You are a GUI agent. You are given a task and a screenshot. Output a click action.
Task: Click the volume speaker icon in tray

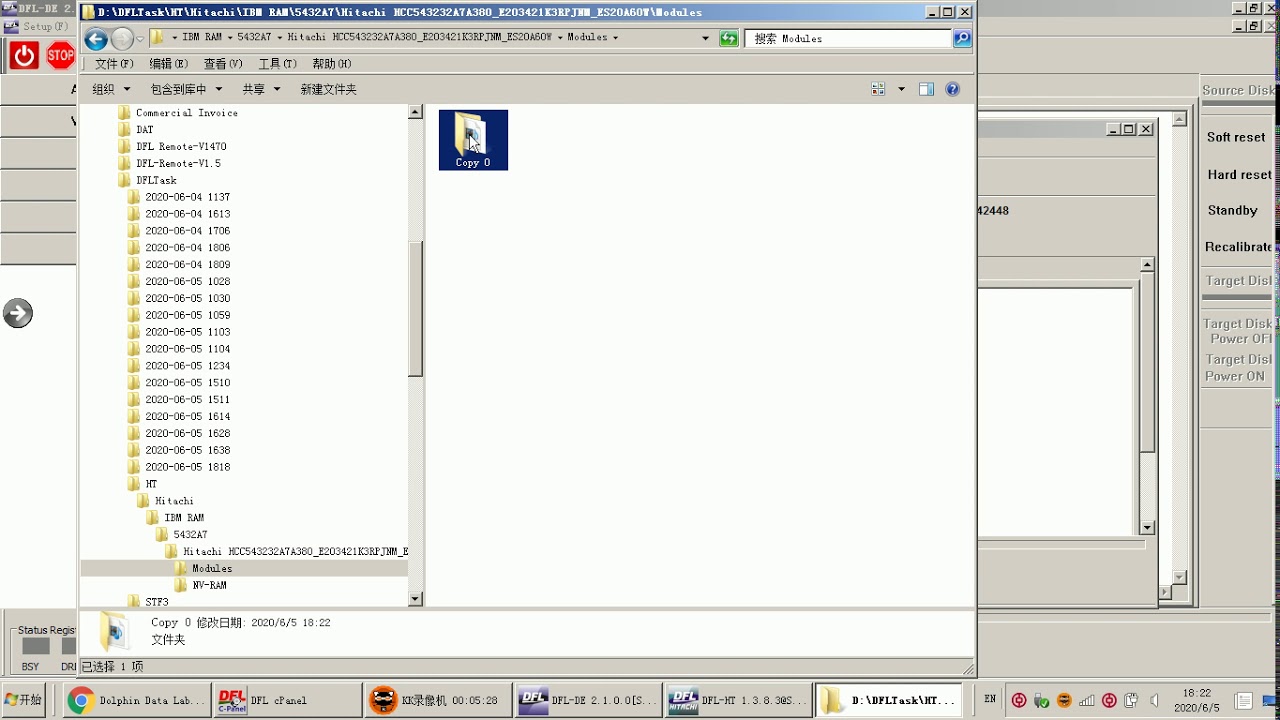pos(1154,700)
